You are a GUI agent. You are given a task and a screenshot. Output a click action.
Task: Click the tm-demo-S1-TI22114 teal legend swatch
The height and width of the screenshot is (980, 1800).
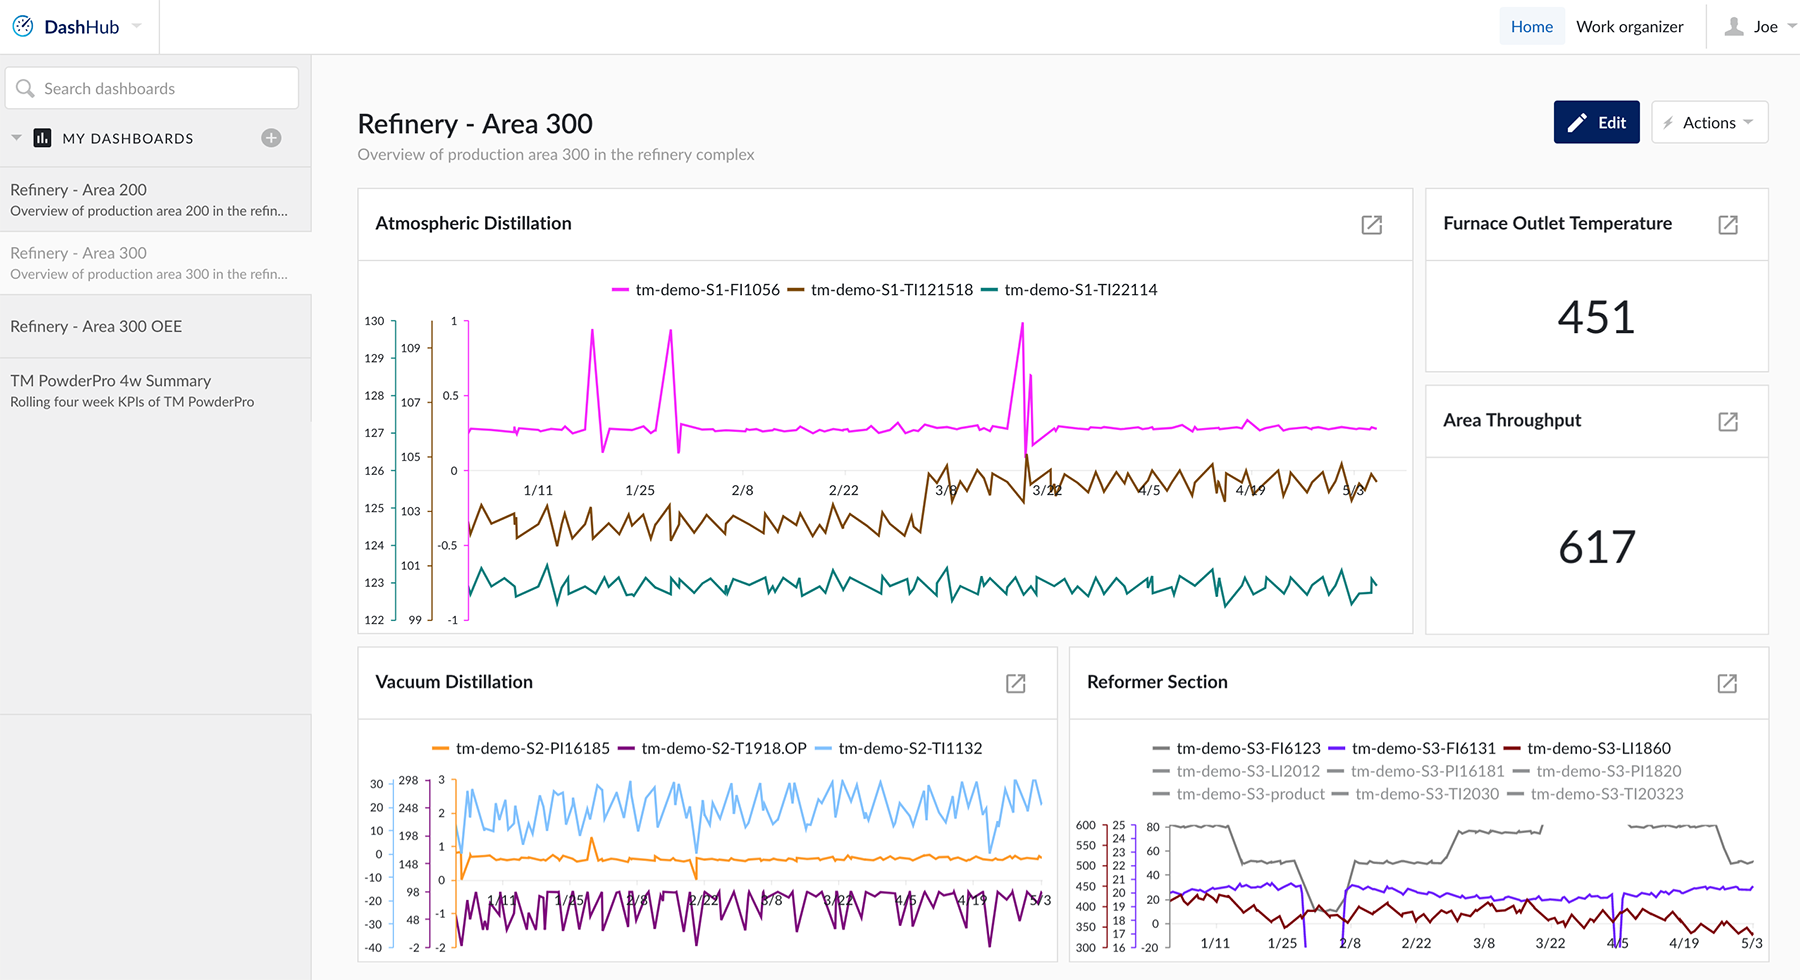pos(989,290)
